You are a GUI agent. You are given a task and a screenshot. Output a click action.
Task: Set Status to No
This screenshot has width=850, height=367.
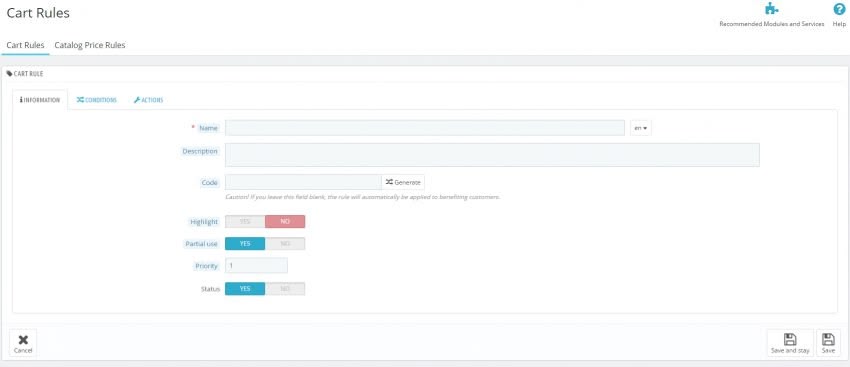click(x=285, y=289)
